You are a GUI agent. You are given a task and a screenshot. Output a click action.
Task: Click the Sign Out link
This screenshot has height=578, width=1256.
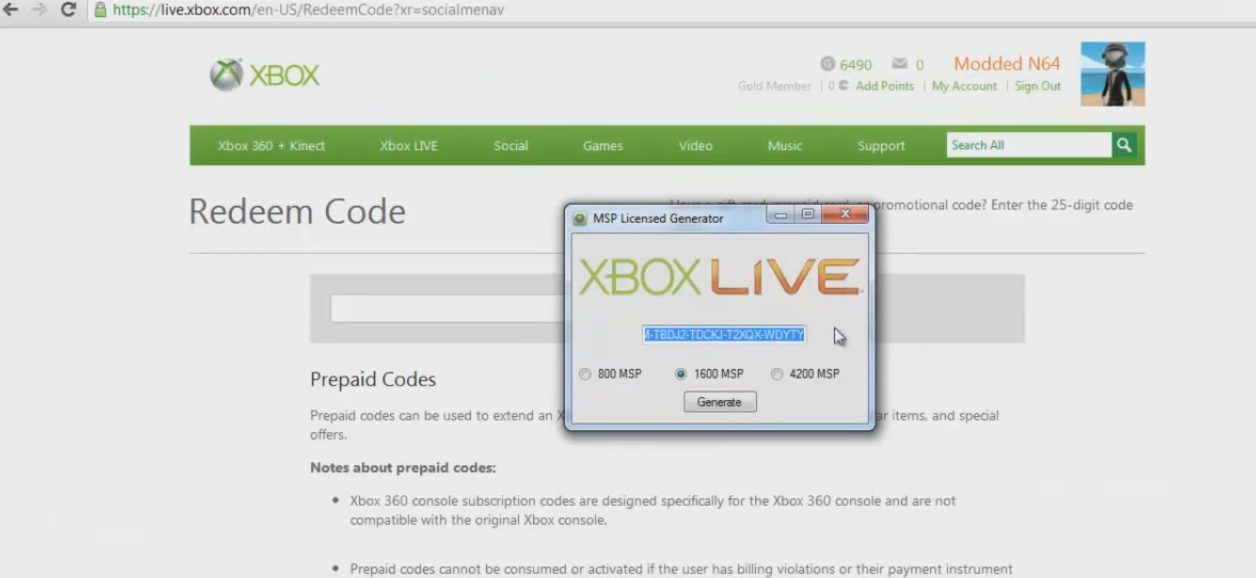click(x=1038, y=86)
